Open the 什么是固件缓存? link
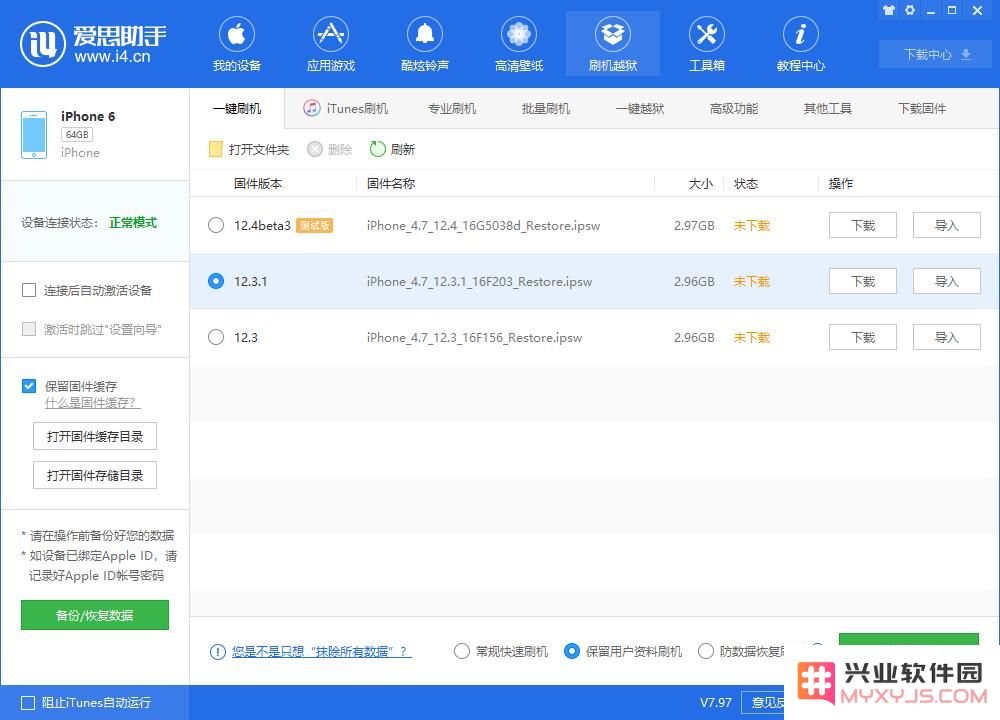Image resolution: width=1000 pixels, height=720 pixels. tap(92, 403)
